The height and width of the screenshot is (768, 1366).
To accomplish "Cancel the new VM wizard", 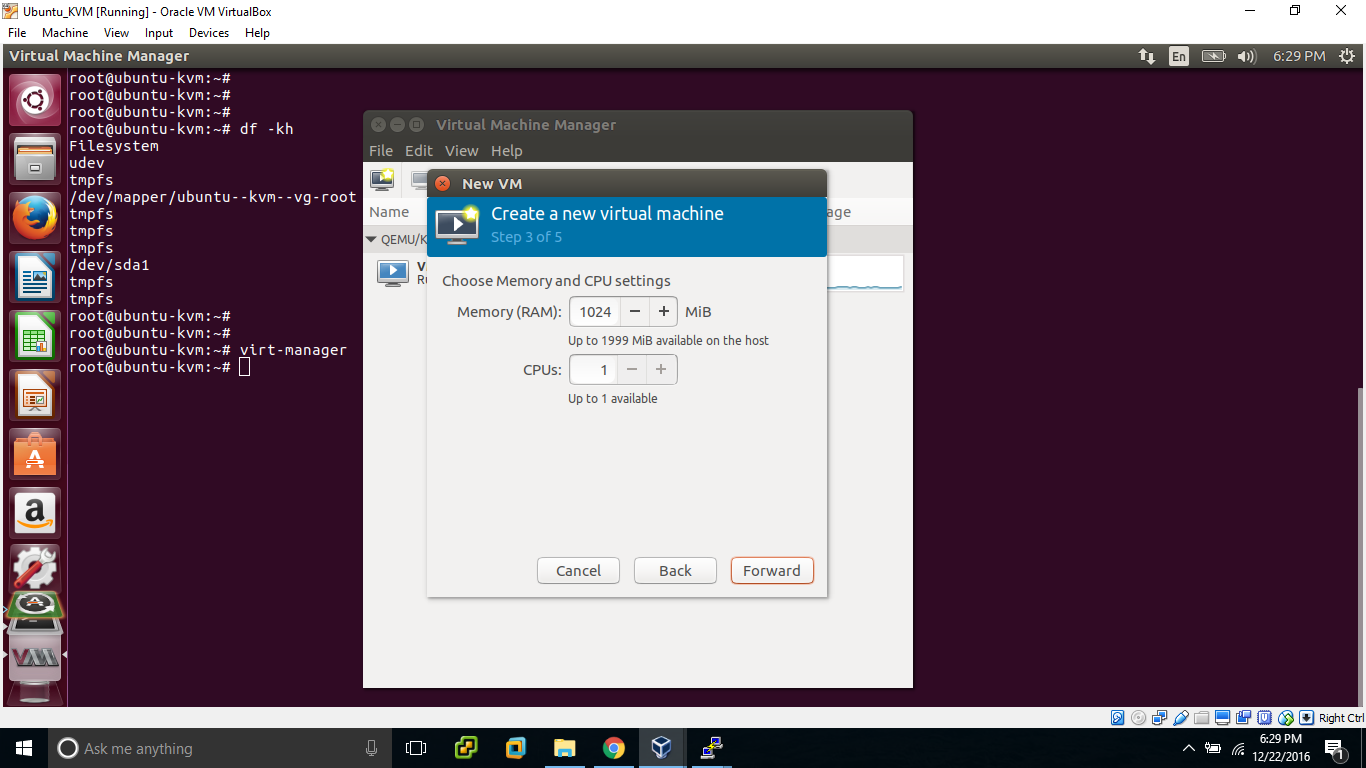I will click(578, 571).
